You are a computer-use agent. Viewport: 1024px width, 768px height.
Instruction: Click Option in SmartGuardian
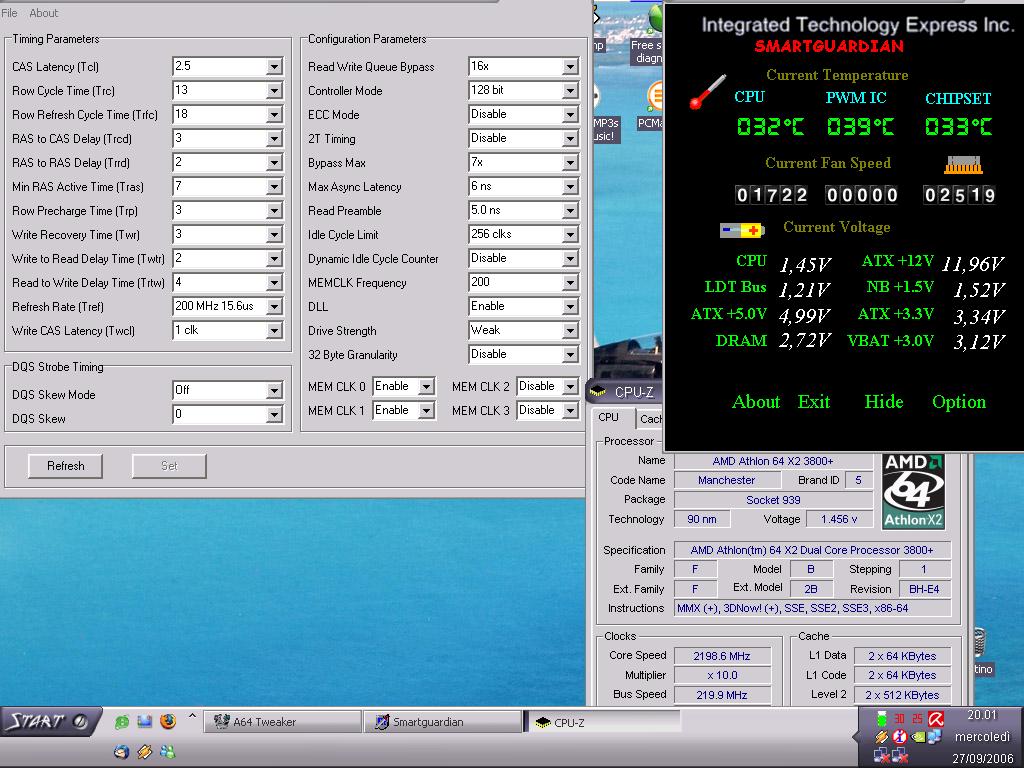pyautogui.click(x=959, y=402)
